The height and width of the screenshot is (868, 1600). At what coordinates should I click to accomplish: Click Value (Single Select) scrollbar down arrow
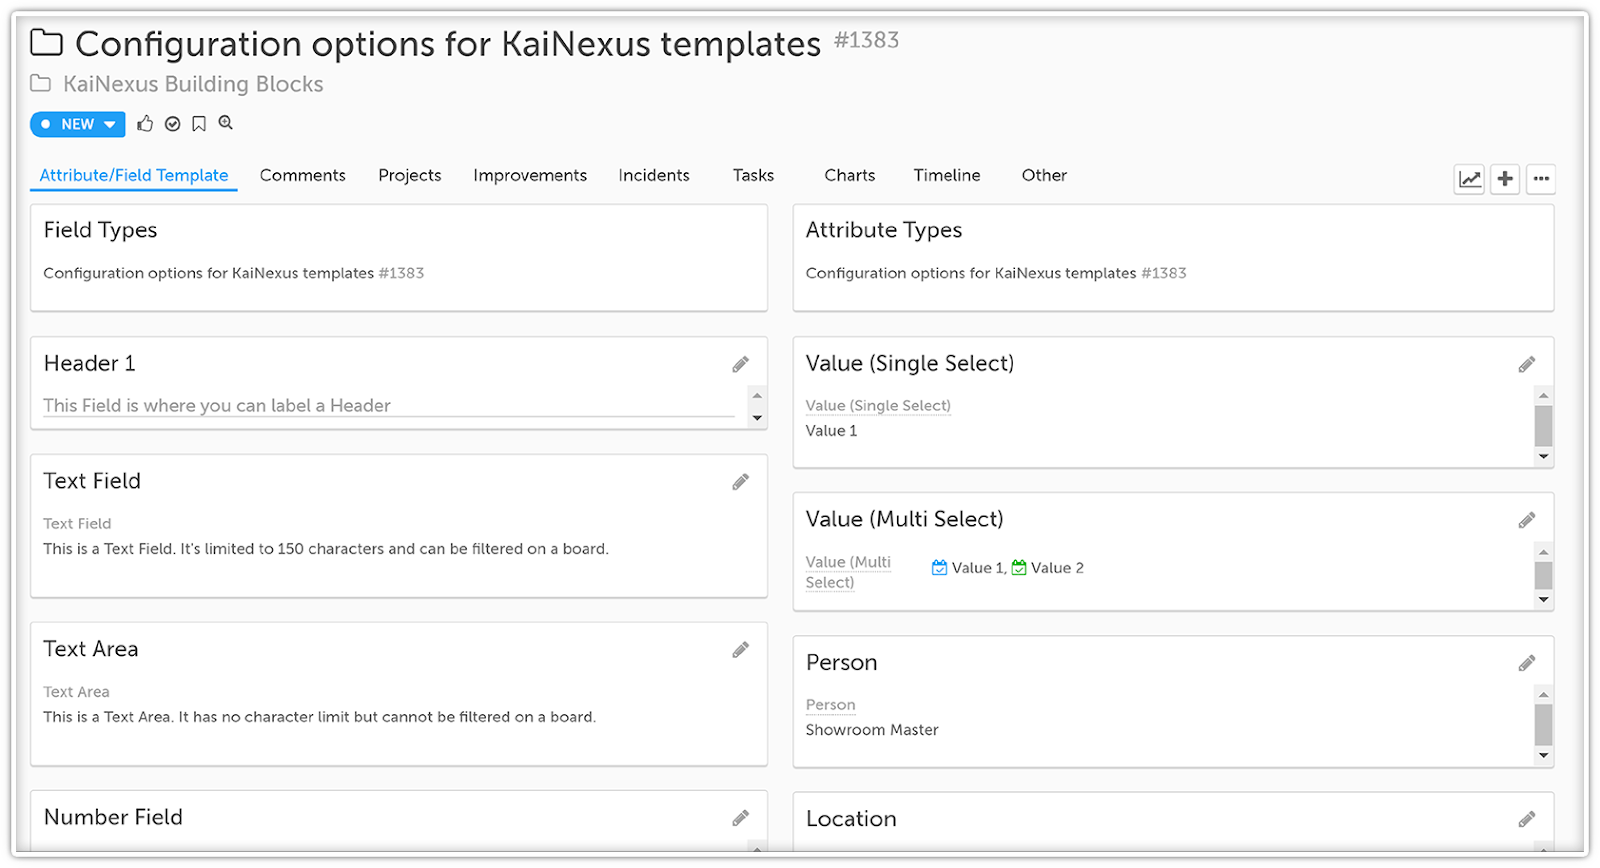point(1544,456)
